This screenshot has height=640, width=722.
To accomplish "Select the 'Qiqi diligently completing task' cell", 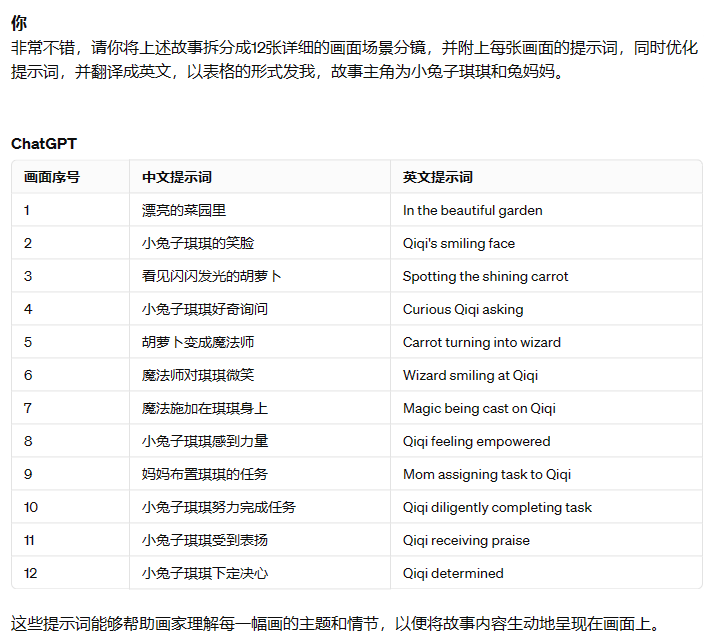I will (497, 507).
